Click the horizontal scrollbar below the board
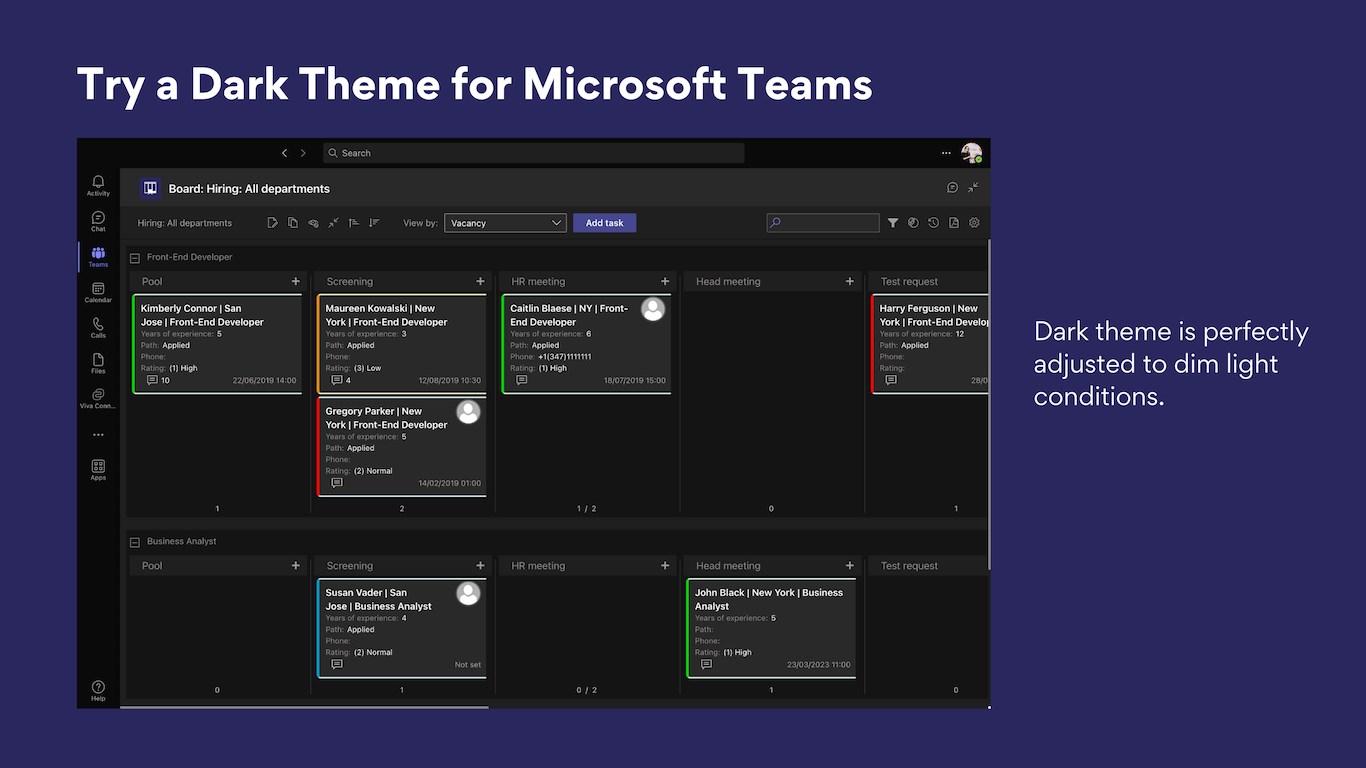The height and width of the screenshot is (768, 1366). (x=305, y=707)
